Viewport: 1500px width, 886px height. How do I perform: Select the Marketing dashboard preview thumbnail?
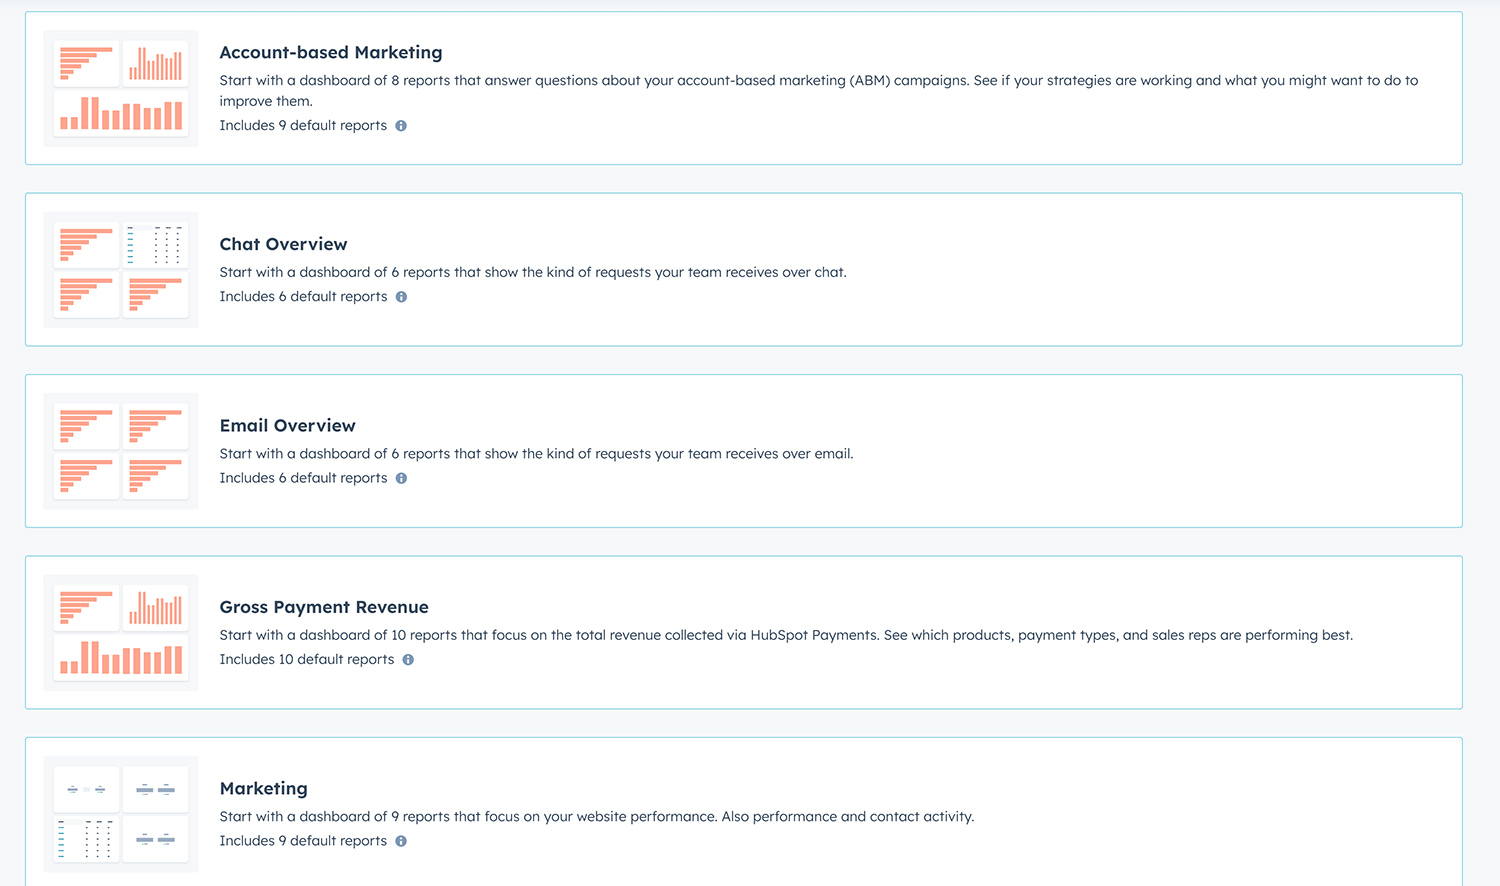coord(121,814)
